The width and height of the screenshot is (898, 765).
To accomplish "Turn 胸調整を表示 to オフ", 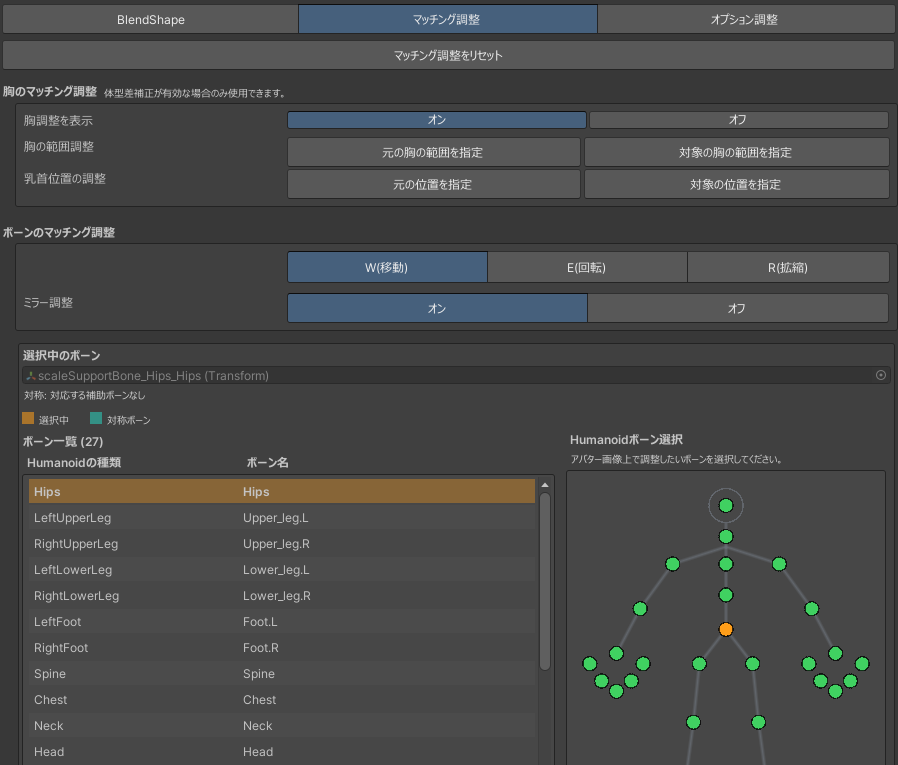I will pos(739,120).
